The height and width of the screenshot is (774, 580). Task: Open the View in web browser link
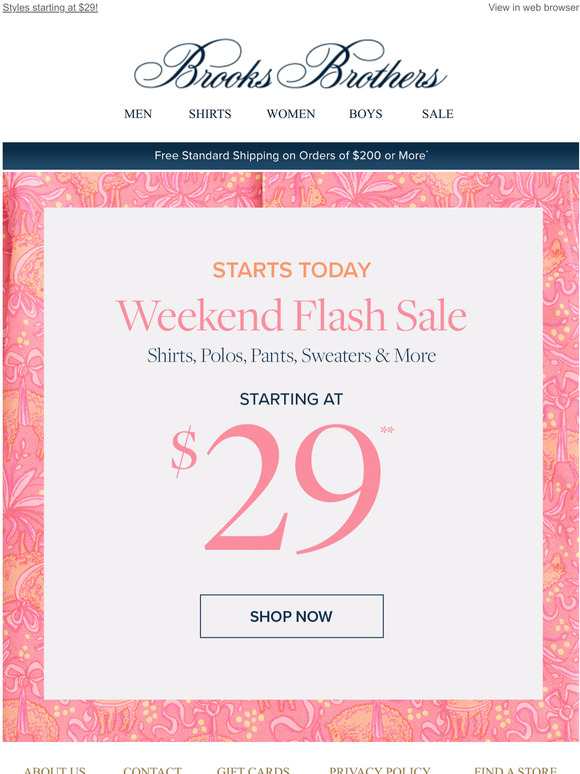pyautogui.click(x=533, y=7)
